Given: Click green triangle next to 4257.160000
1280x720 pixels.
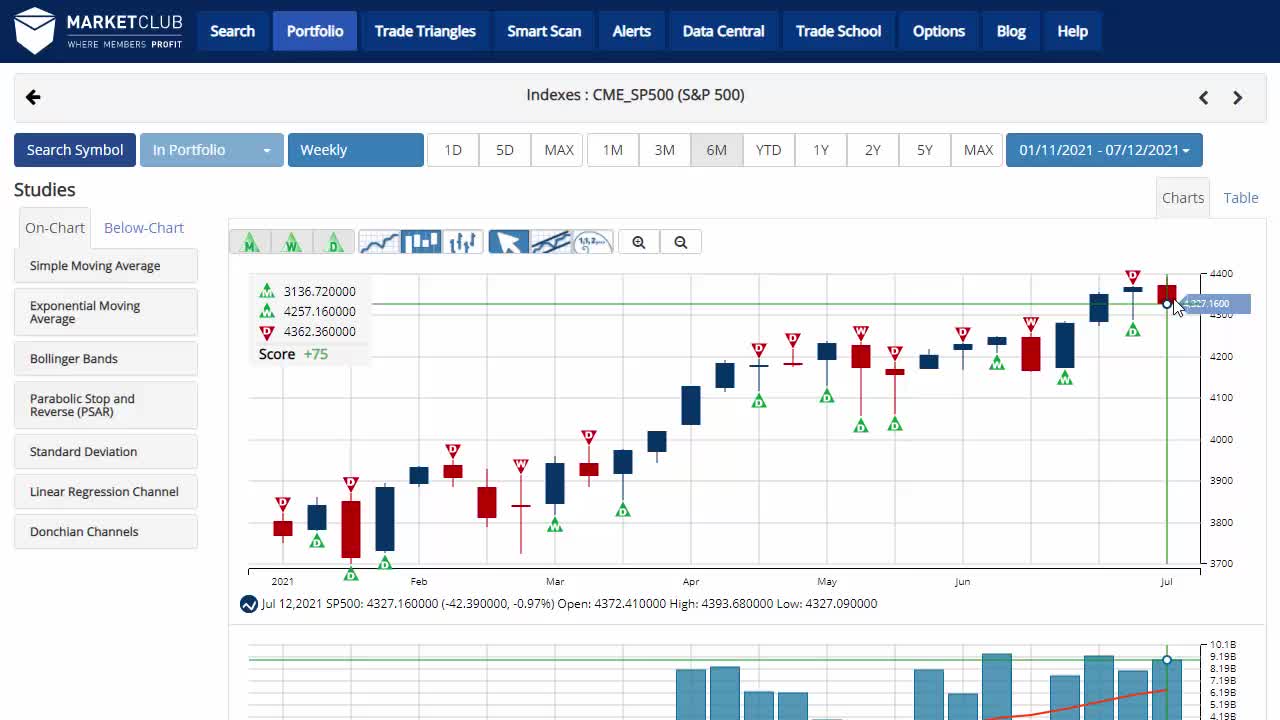Looking at the screenshot, I should (x=267, y=311).
